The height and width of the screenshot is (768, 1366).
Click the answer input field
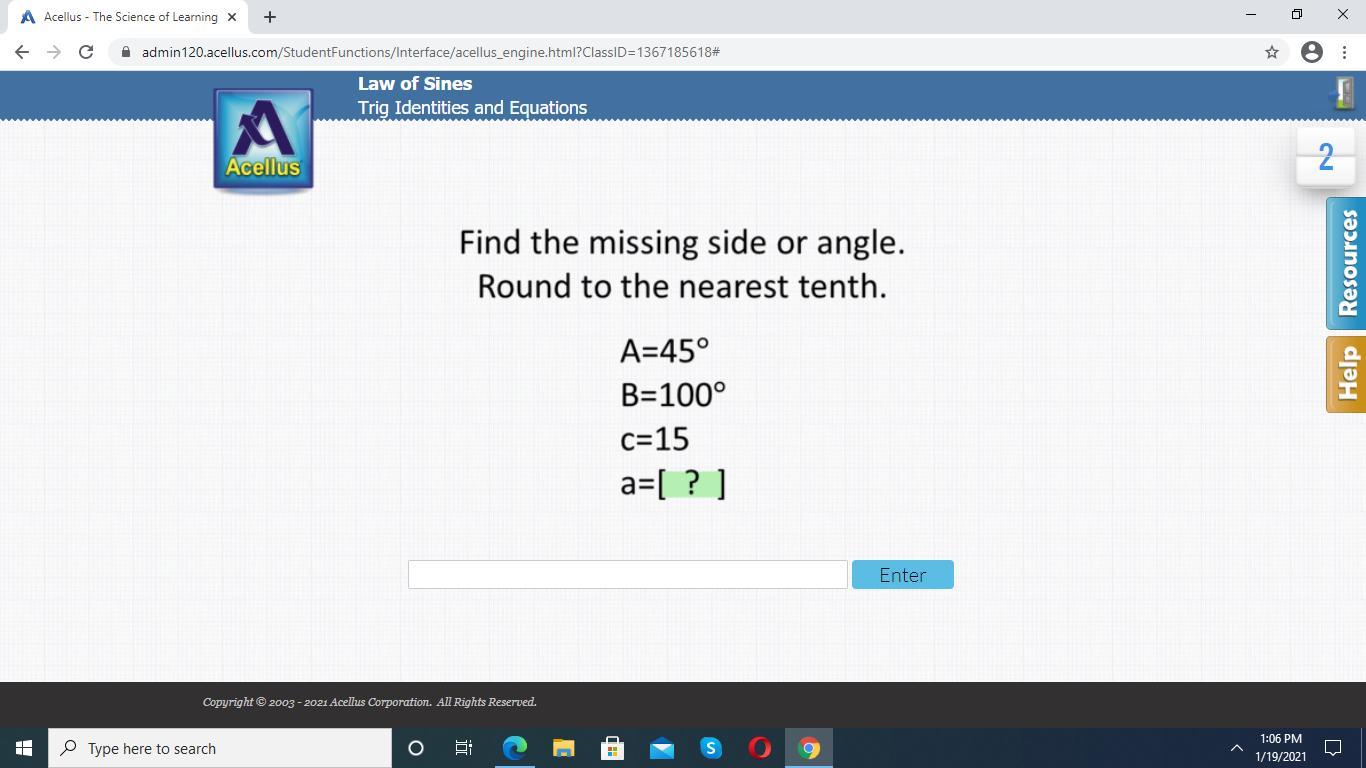click(x=627, y=574)
